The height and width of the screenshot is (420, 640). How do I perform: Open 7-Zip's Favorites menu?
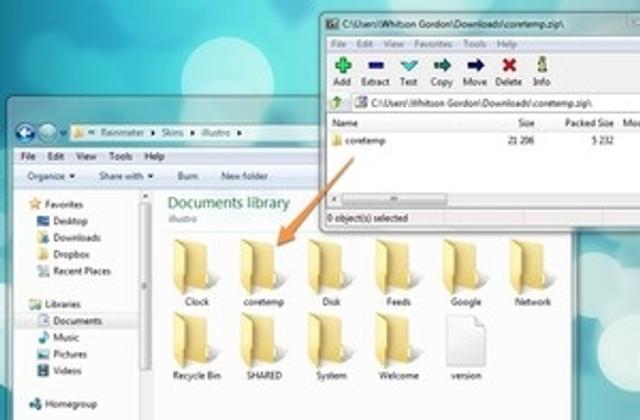point(433,44)
